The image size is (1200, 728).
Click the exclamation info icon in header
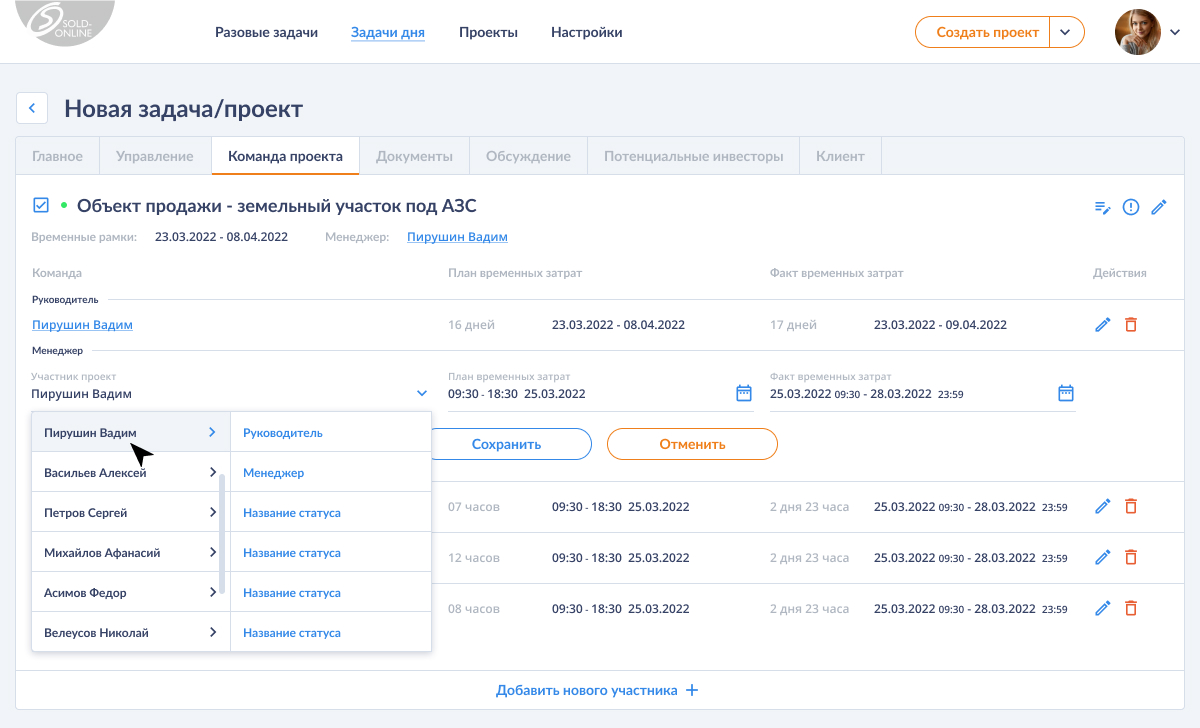pos(1131,207)
